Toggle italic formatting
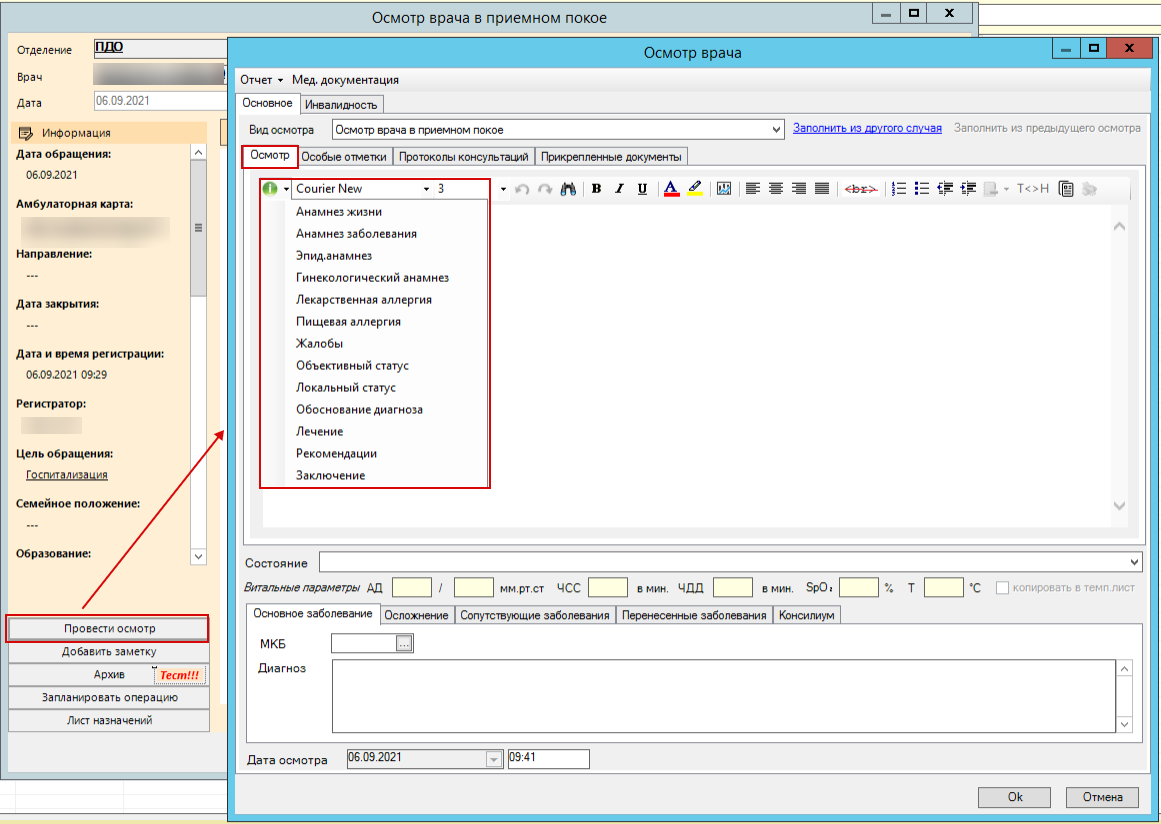Image resolution: width=1161 pixels, height=824 pixels. click(x=619, y=190)
